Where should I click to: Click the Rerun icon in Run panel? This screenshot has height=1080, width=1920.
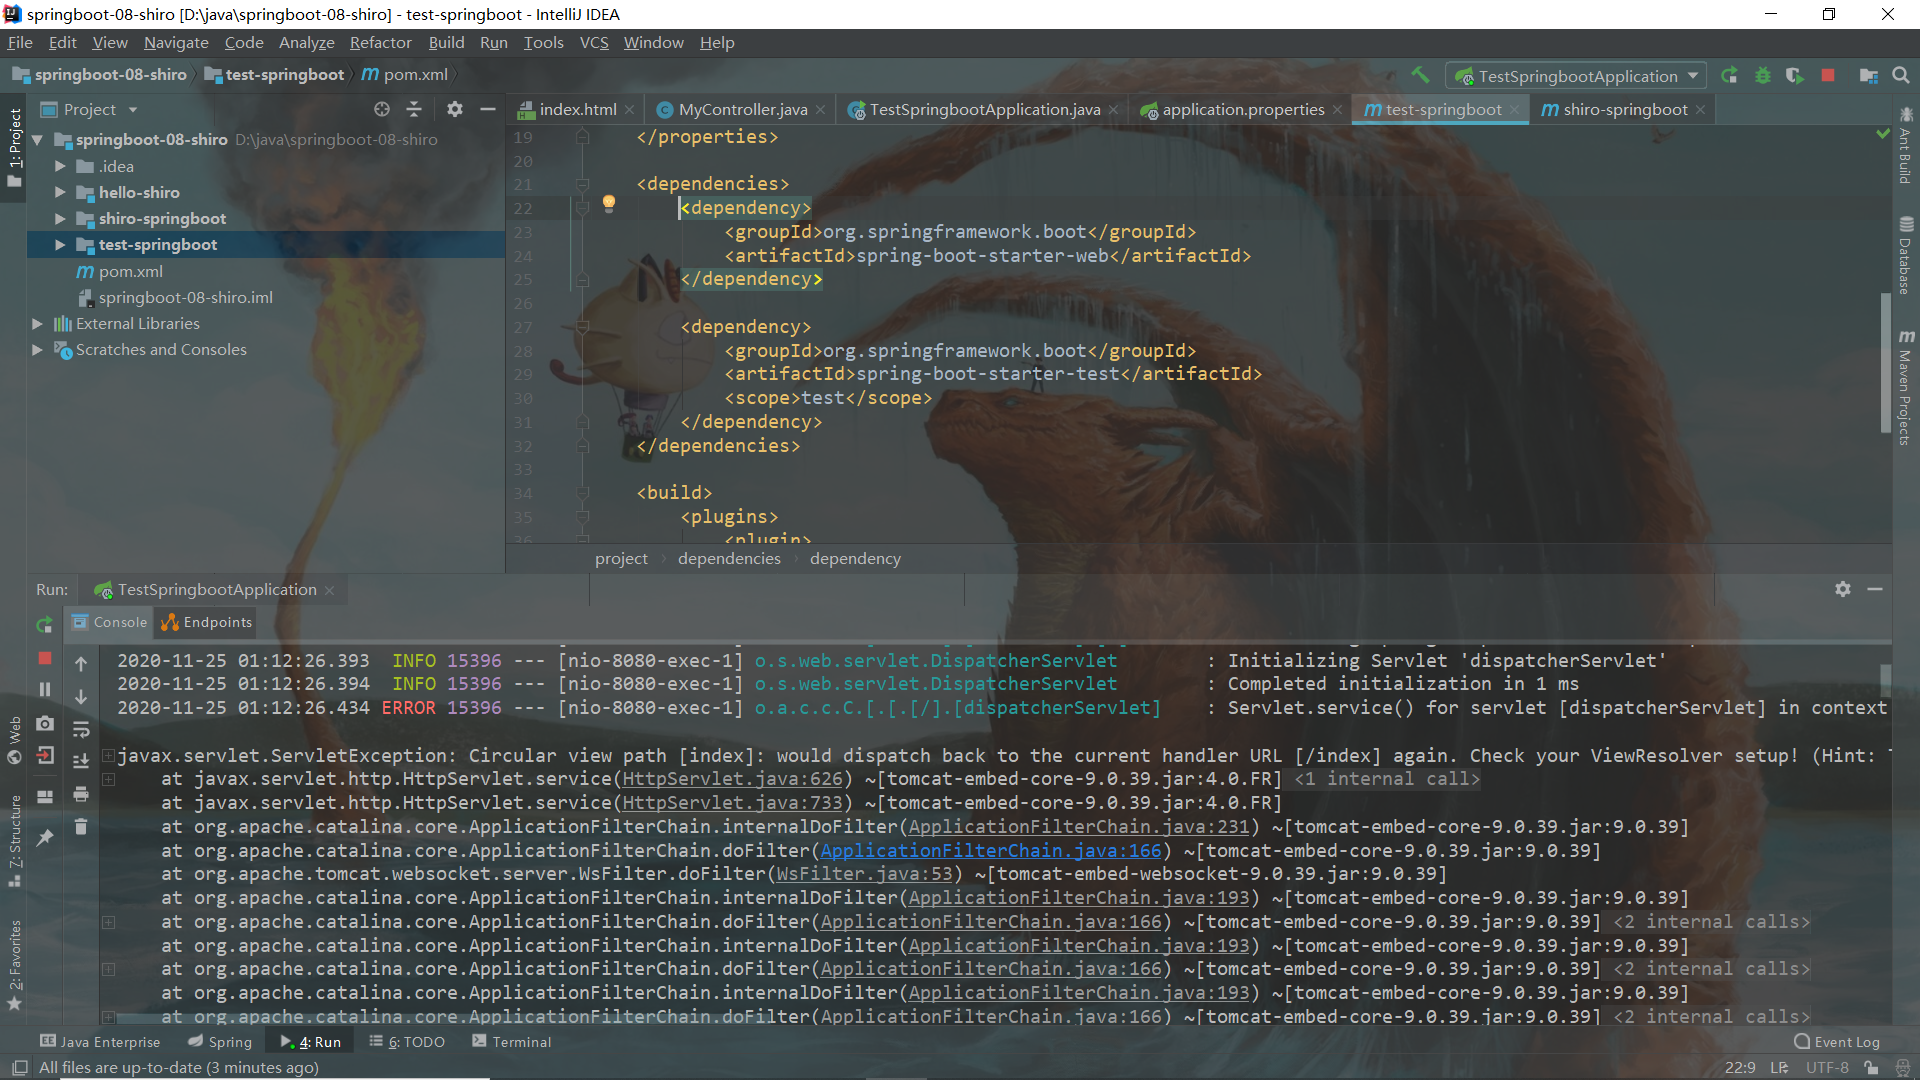44,625
